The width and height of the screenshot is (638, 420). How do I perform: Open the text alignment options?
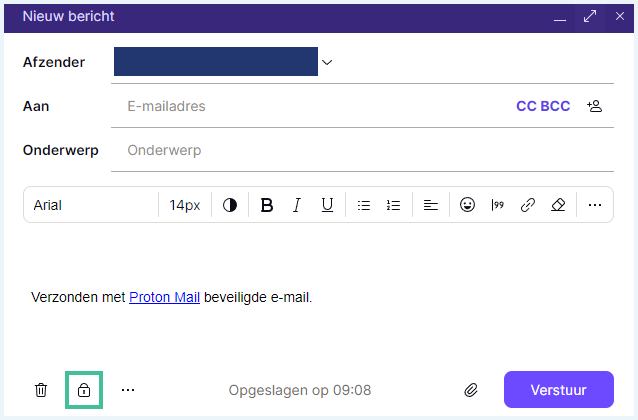(430, 205)
